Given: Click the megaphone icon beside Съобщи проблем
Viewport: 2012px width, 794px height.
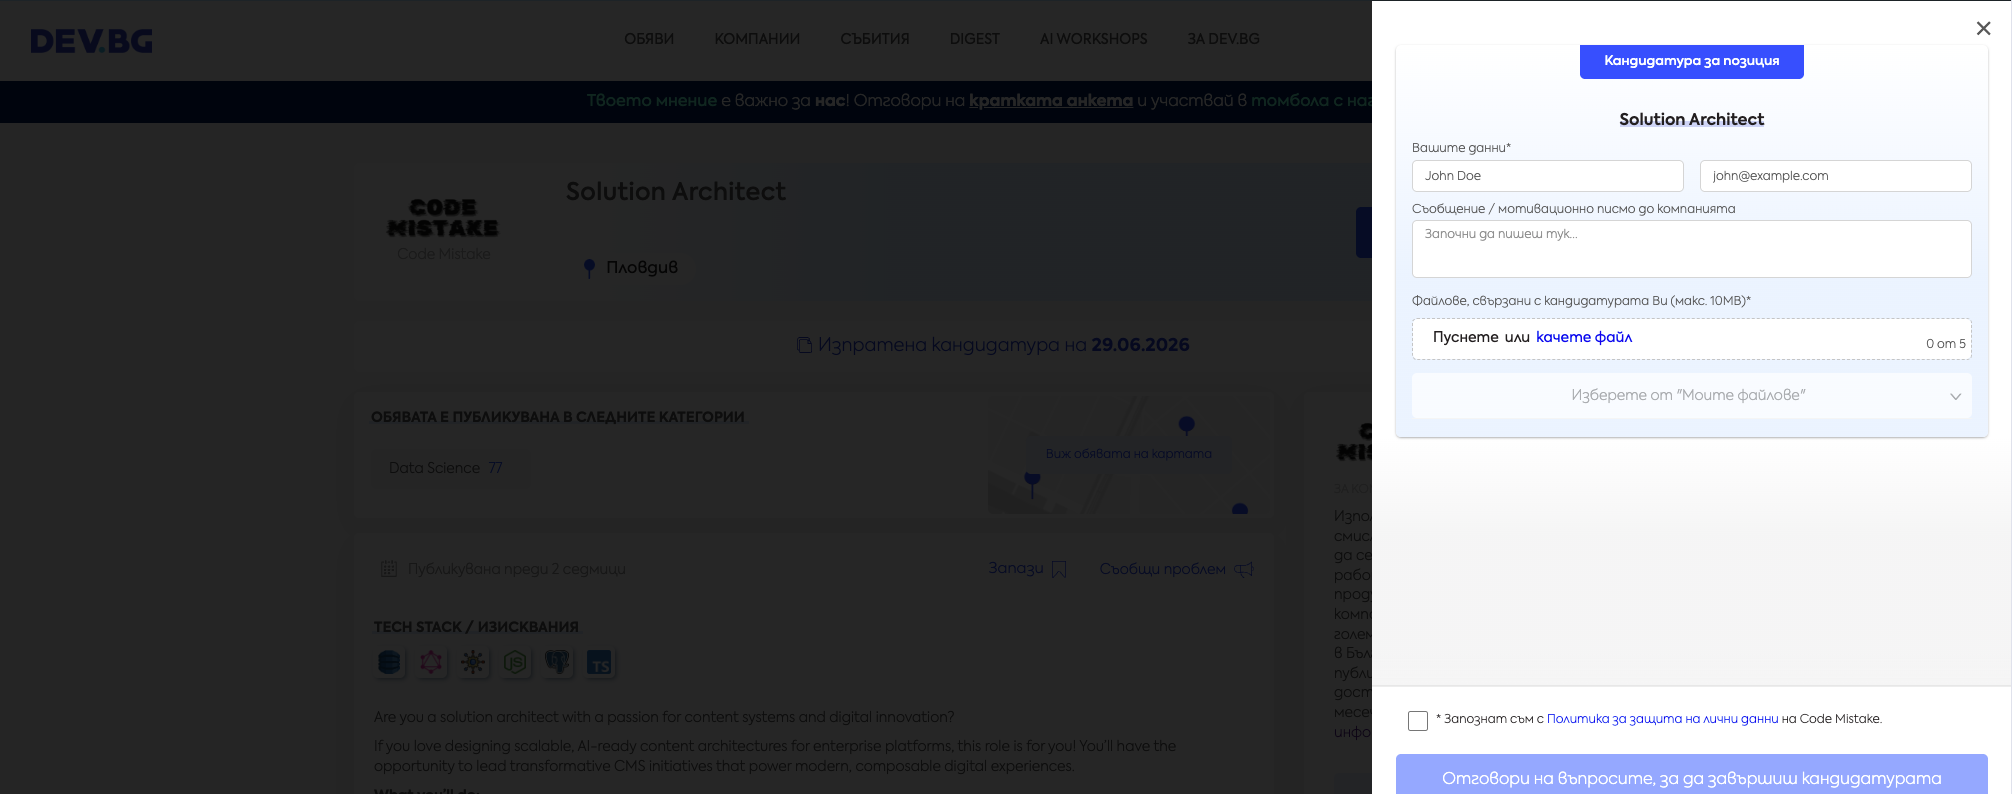Looking at the screenshot, I should click(x=1244, y=569).
